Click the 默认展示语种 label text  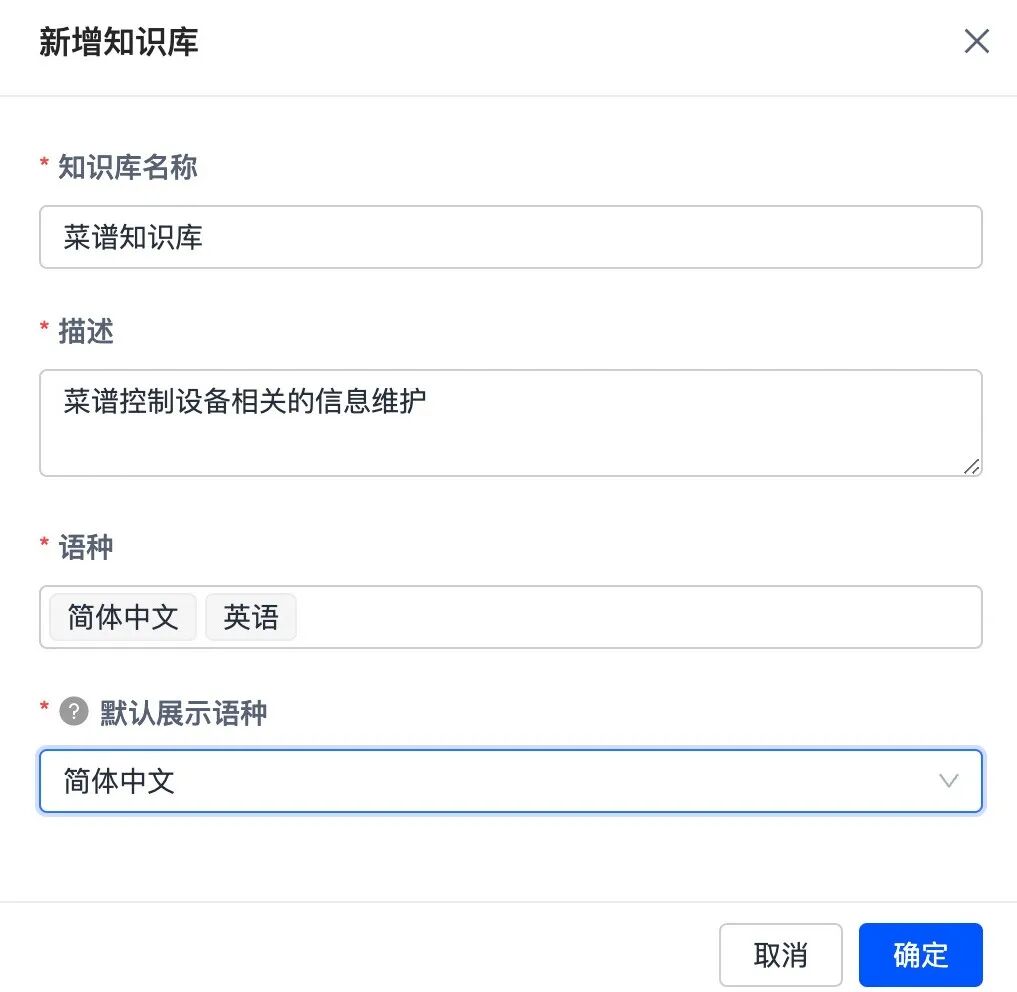(184, 712)
